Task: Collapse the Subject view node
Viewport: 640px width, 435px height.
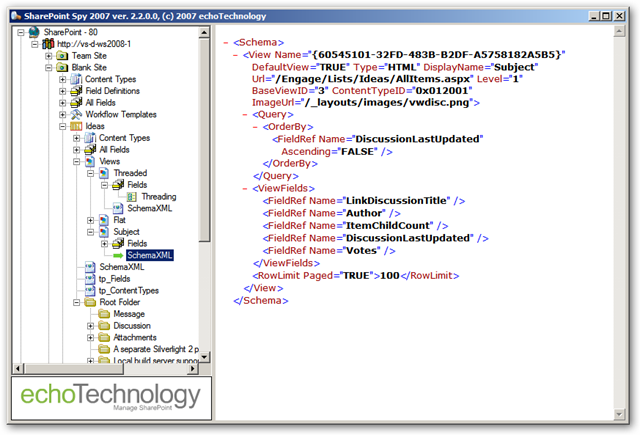Action: 90,232
